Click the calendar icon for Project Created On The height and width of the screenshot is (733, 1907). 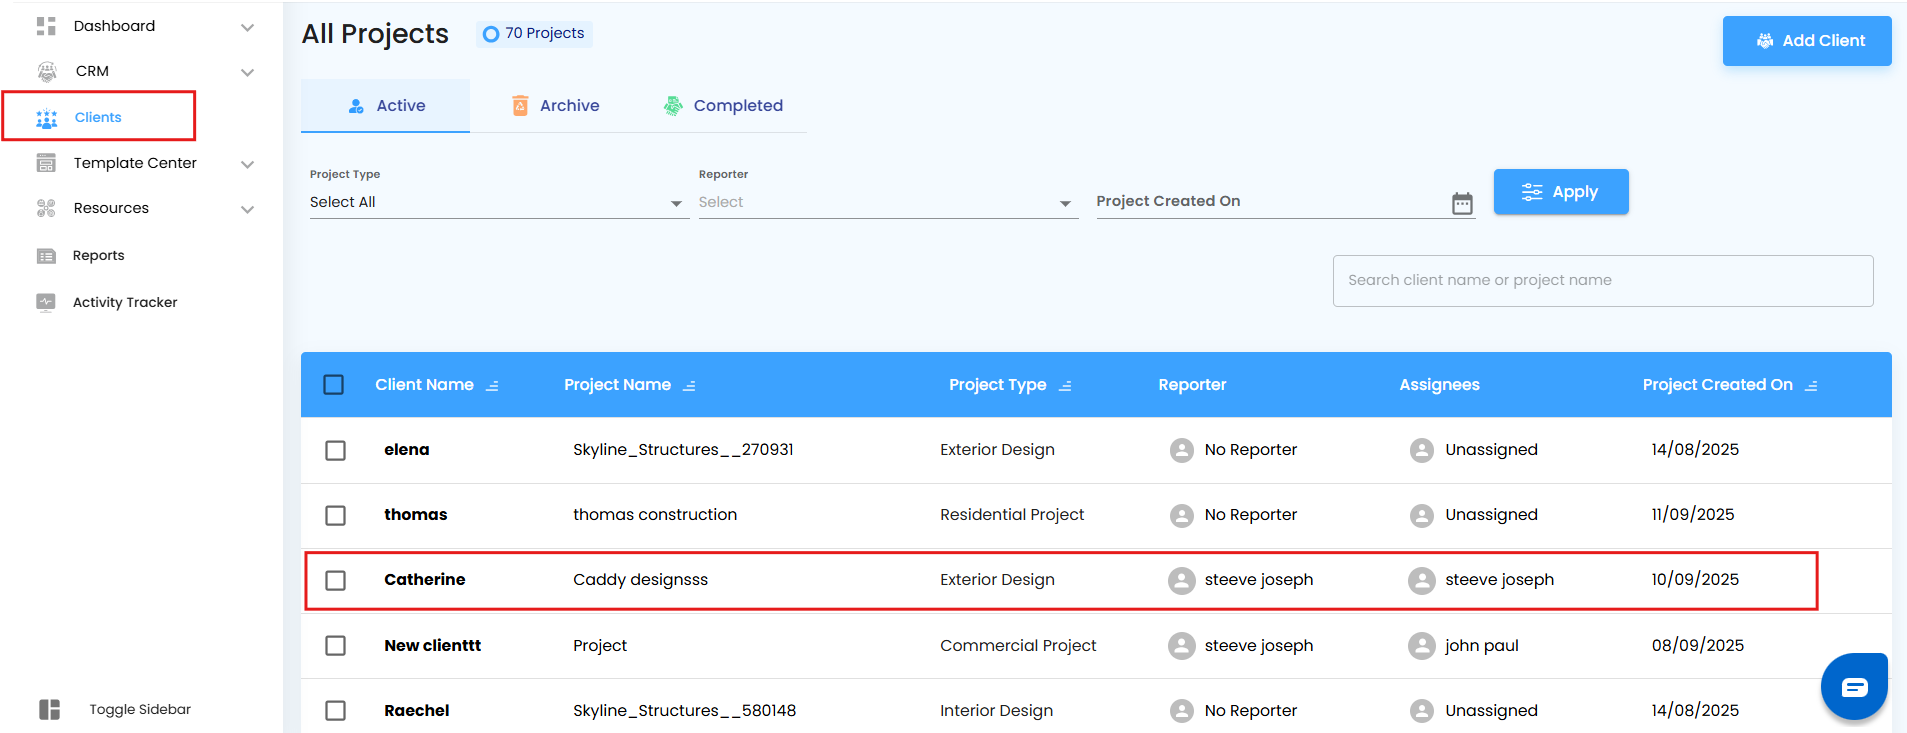pyautogui.click(x=1462, y=204)
